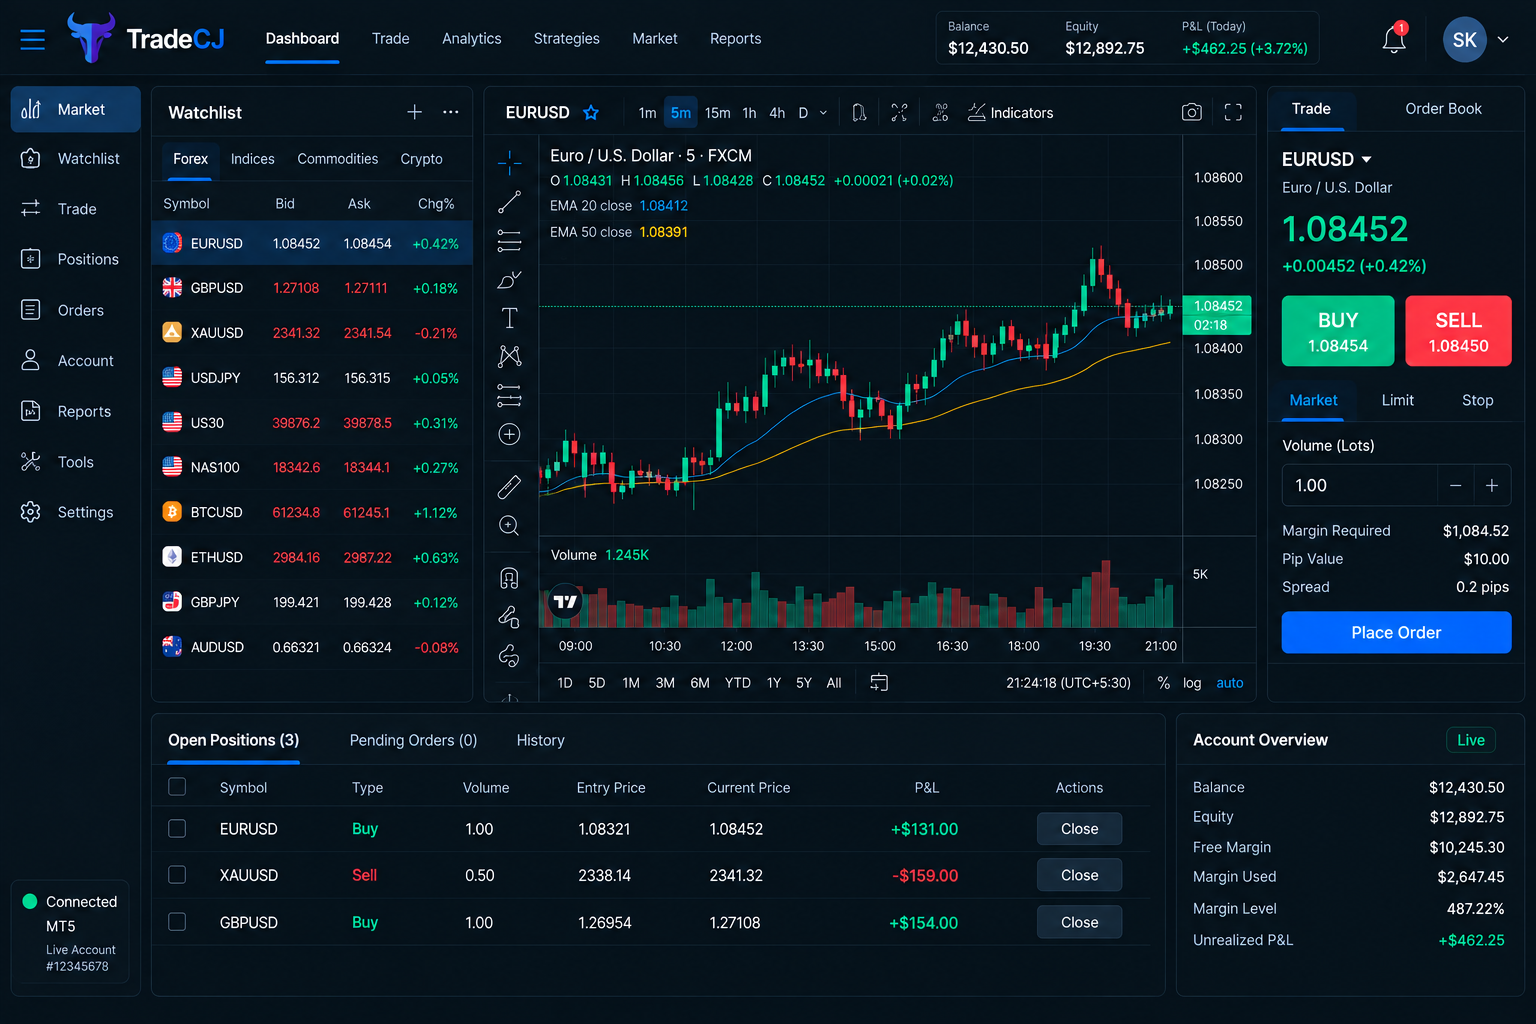Expand the EURUSD symbol dropdown in Trade panel
The width and height of the screenshot is (1536, 1024).
[x=1367, y=159]
